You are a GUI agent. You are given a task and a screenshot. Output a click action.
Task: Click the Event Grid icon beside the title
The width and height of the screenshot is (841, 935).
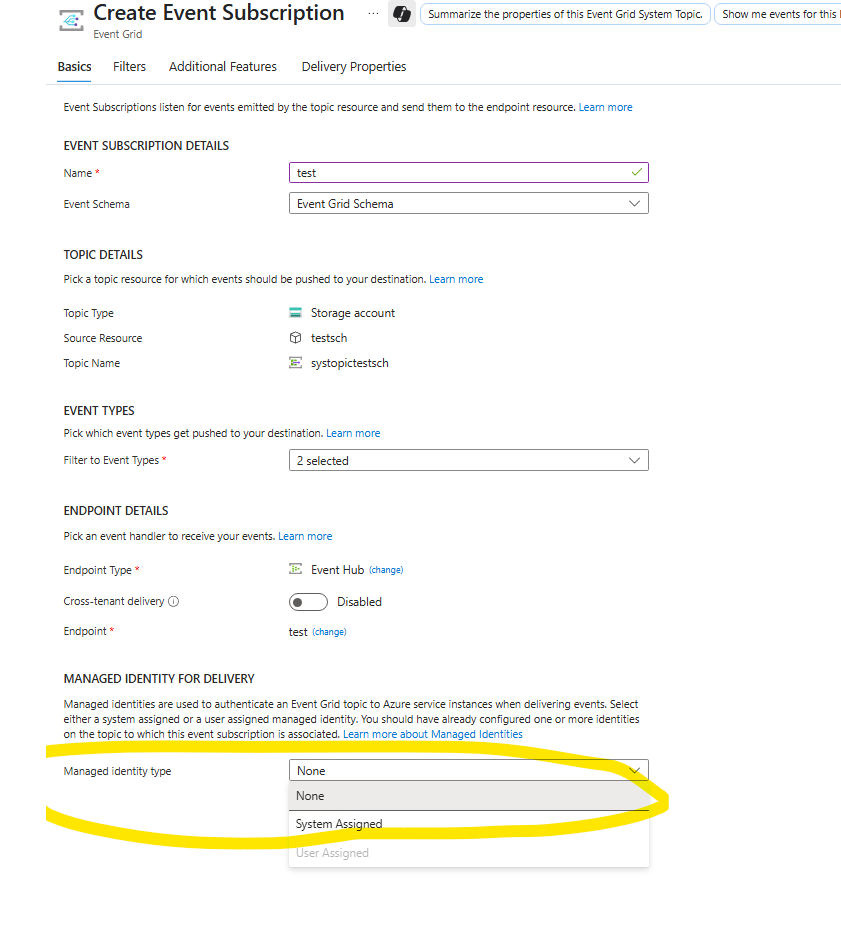click(71, 21)
